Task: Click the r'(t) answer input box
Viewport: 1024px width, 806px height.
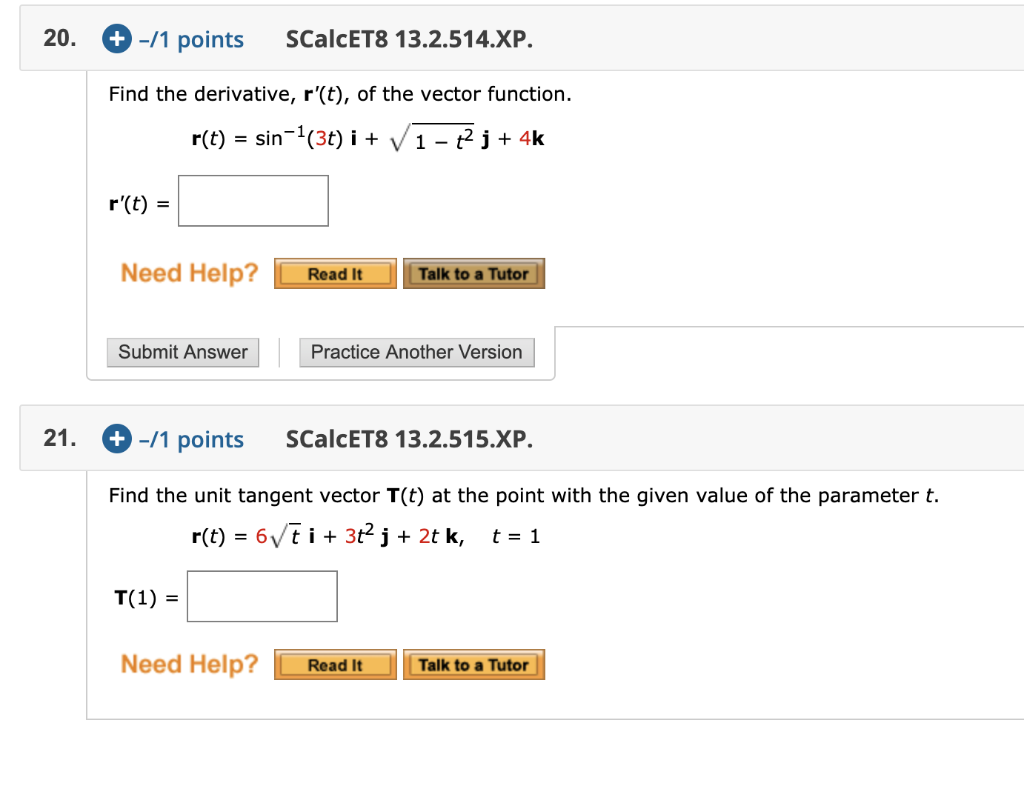Action: coord(253,200)
